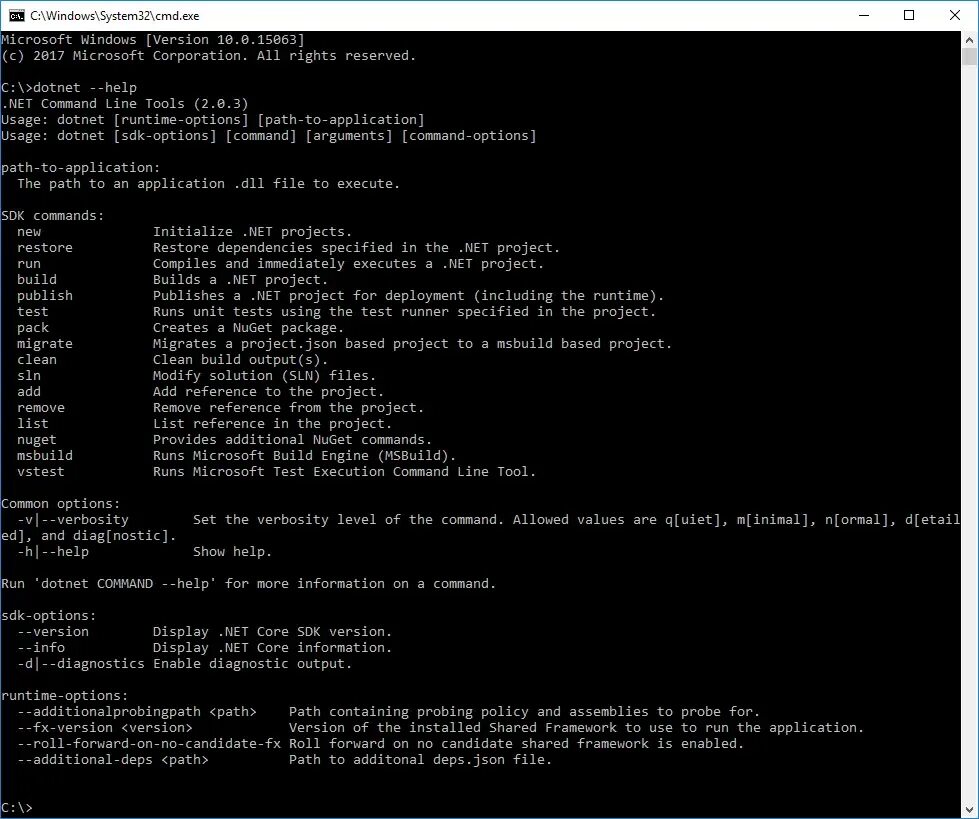Click the 'test' command name
This screenshot has height=819, width=979.
32,312
